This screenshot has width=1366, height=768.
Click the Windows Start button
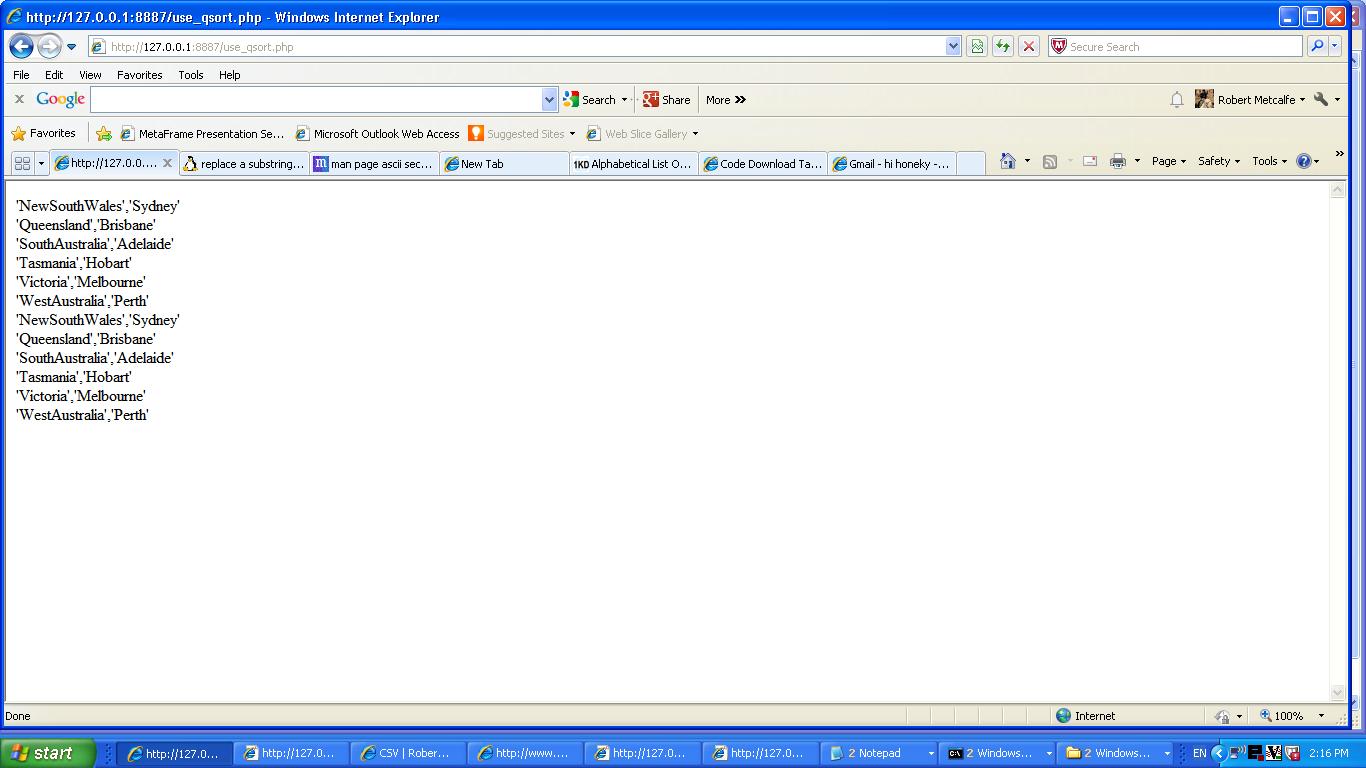click(x=47, y=753)
